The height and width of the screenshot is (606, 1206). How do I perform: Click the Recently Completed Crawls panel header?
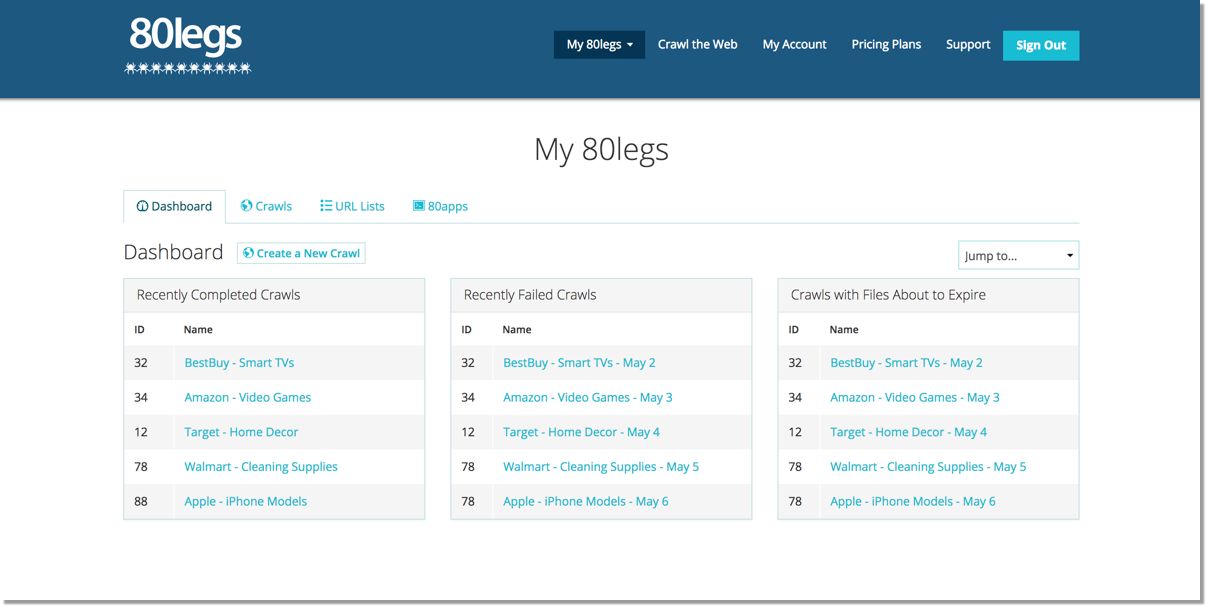274,295
